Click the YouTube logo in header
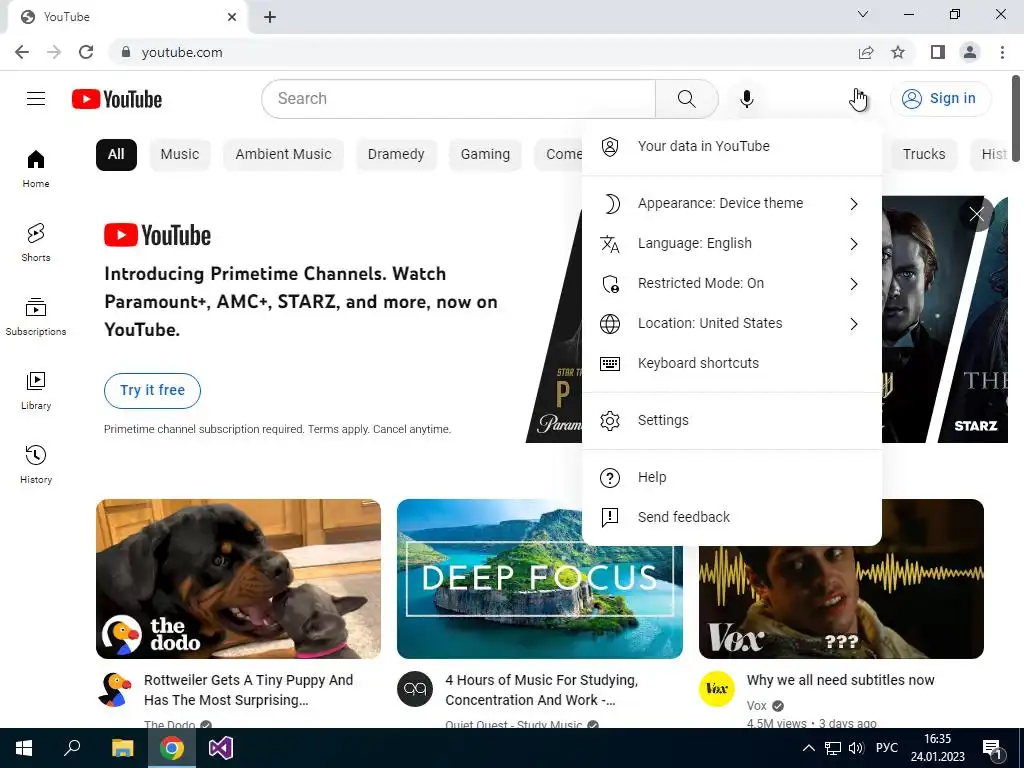 tap(117, 99)
